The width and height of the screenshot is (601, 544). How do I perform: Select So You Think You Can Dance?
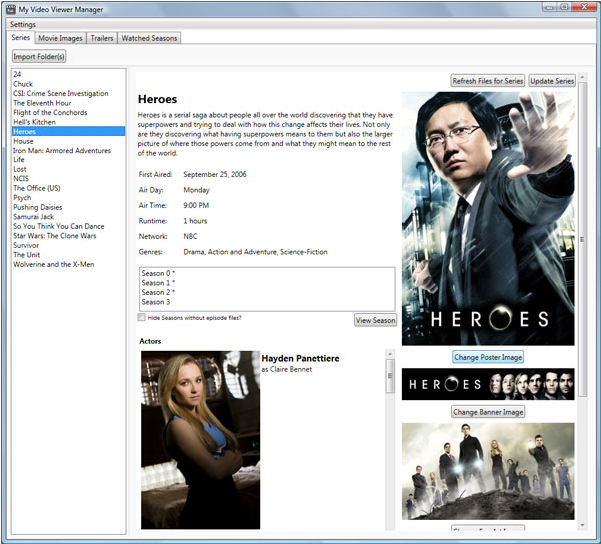pos(68,226)
